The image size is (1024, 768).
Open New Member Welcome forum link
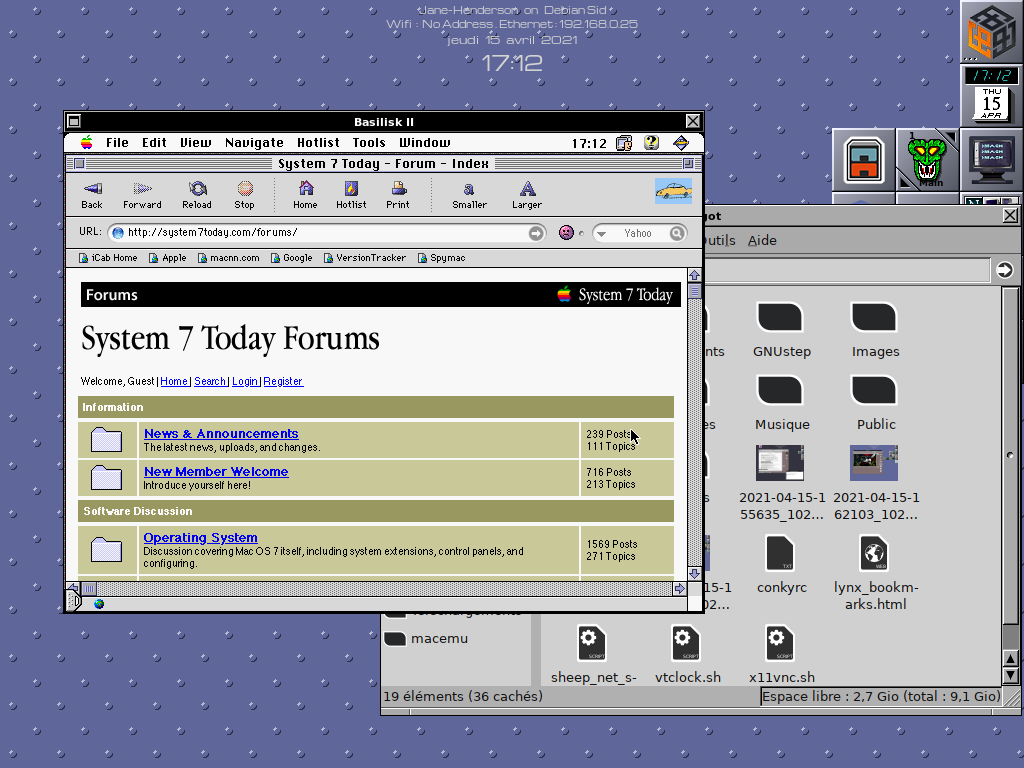tap(216, 472)
